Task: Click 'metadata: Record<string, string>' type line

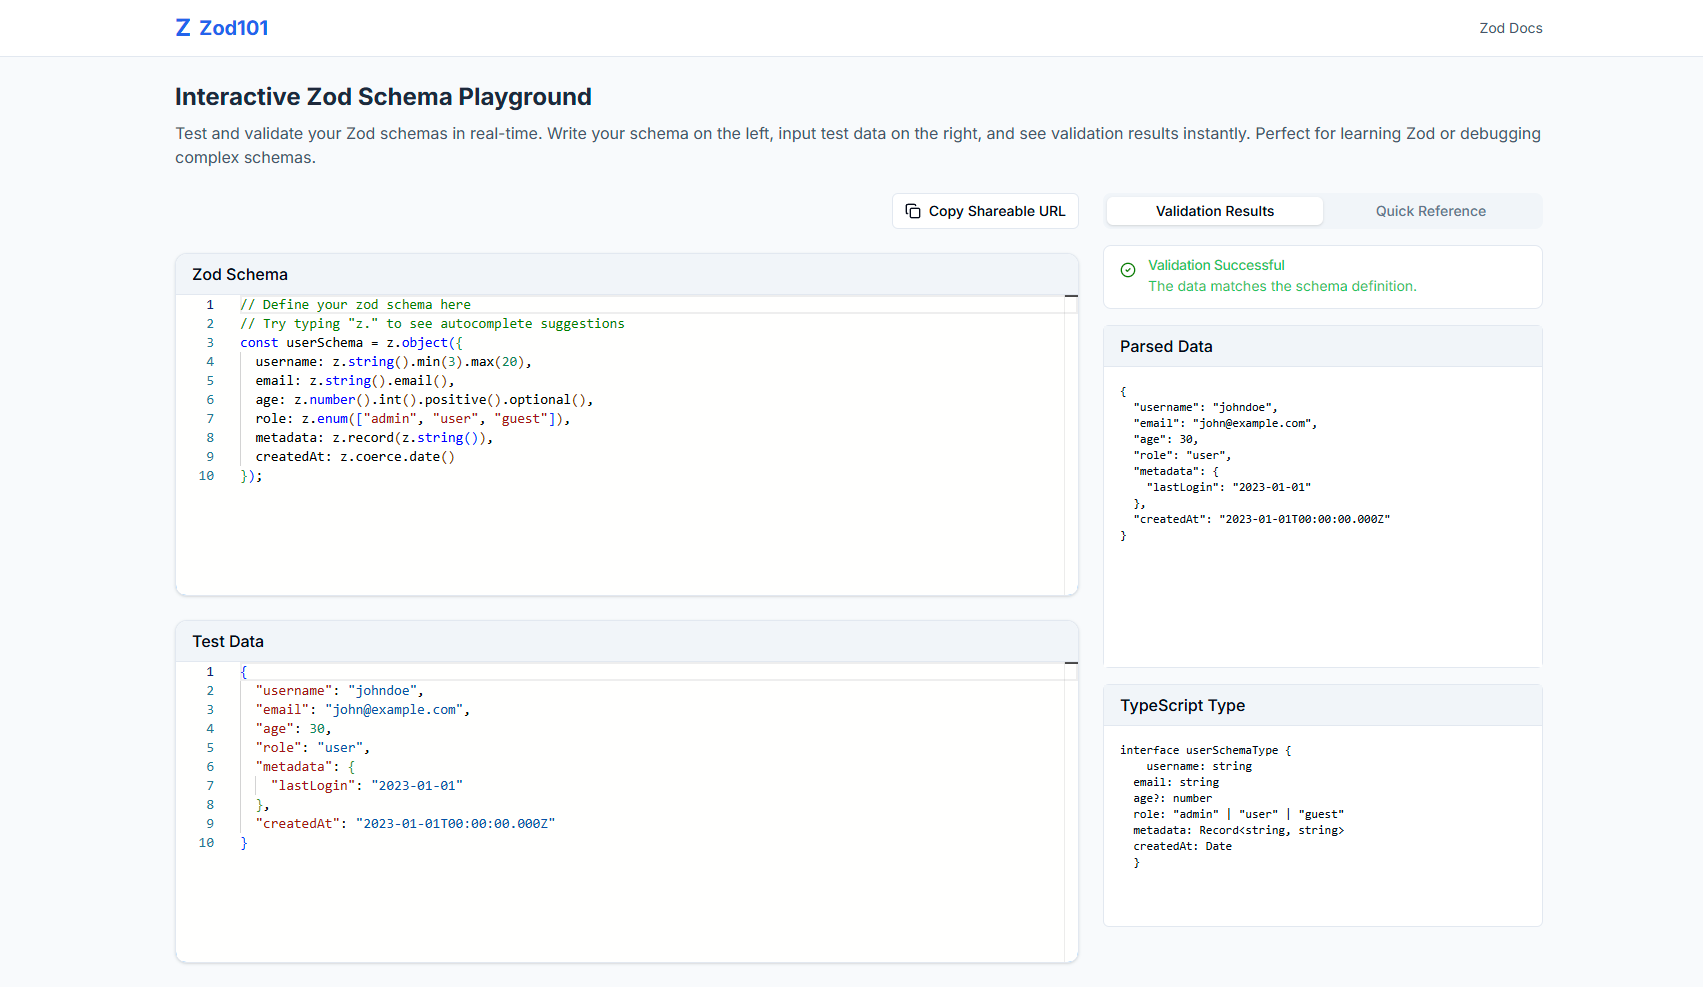Action: 1238,830
